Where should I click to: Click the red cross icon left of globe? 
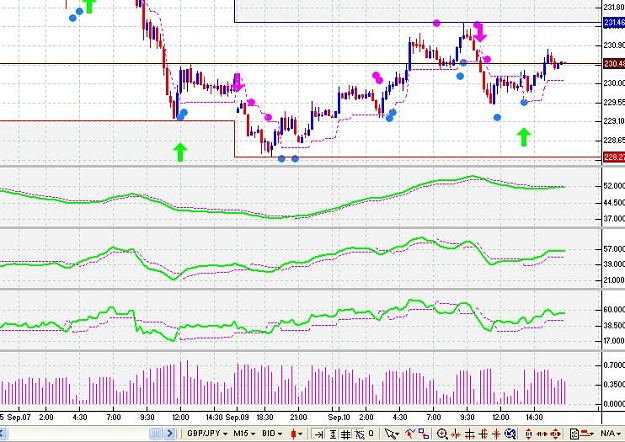(496, 434)
